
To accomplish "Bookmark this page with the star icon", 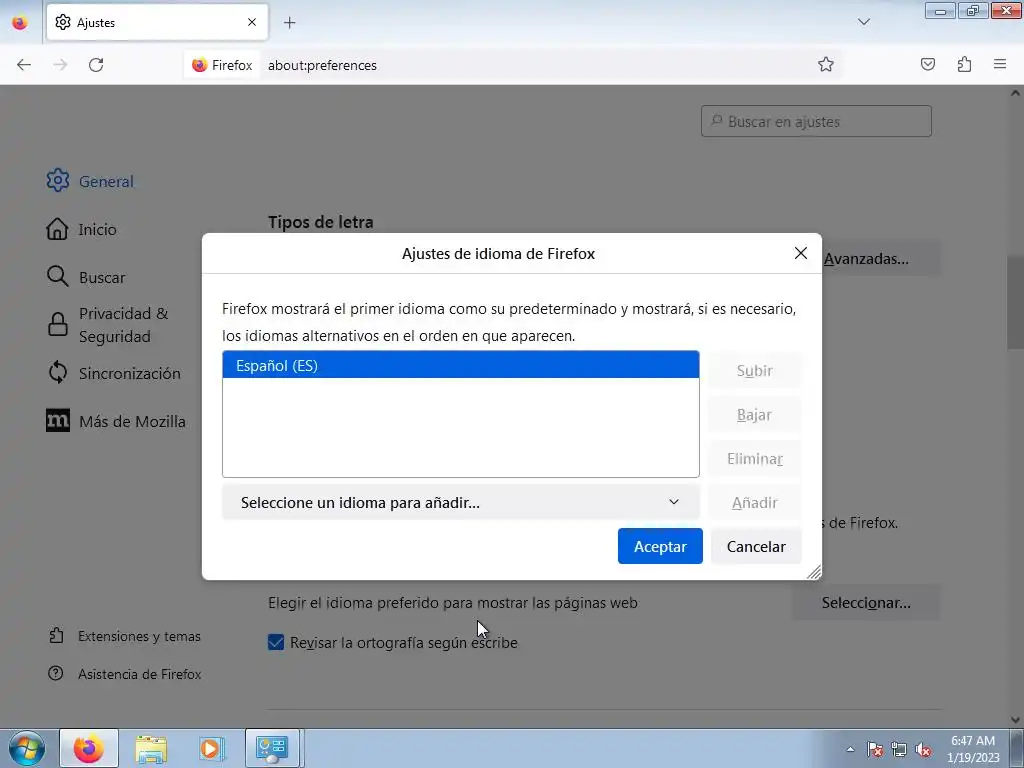I will (x=825, y=64).
